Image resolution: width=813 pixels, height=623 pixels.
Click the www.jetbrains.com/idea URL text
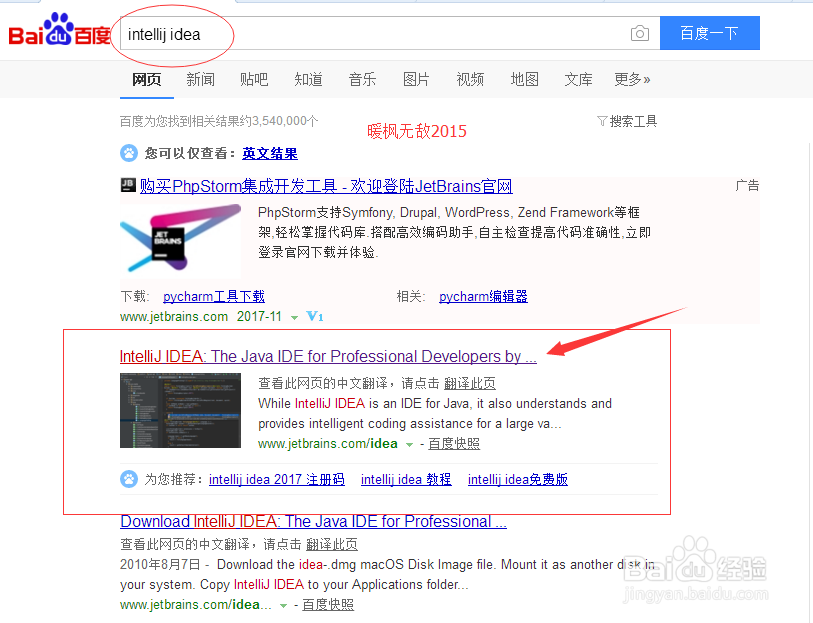[x=328, y=444]
